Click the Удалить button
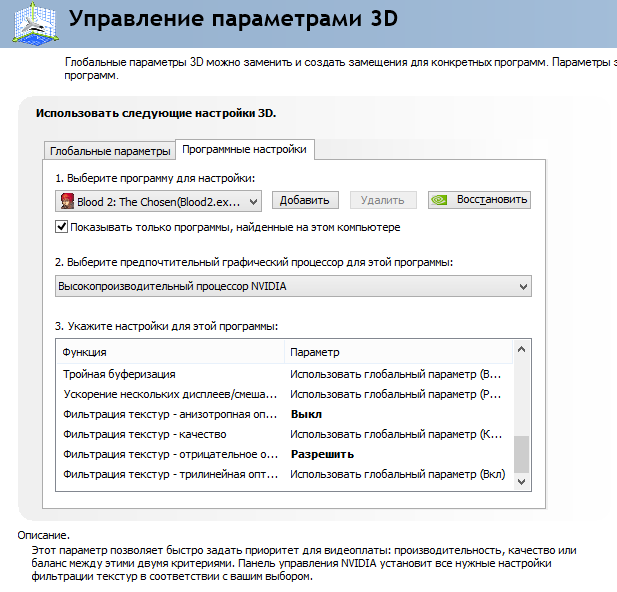The image size is (617, 592). [383, 200]
